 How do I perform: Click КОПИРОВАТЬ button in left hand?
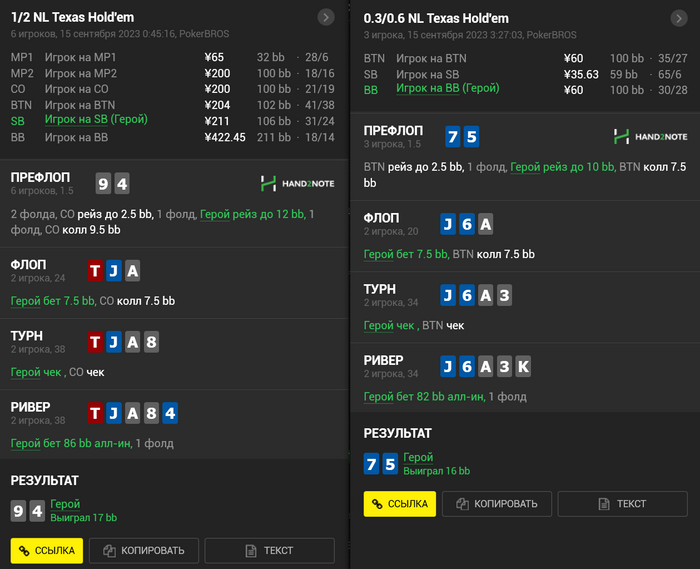(144, 550)
